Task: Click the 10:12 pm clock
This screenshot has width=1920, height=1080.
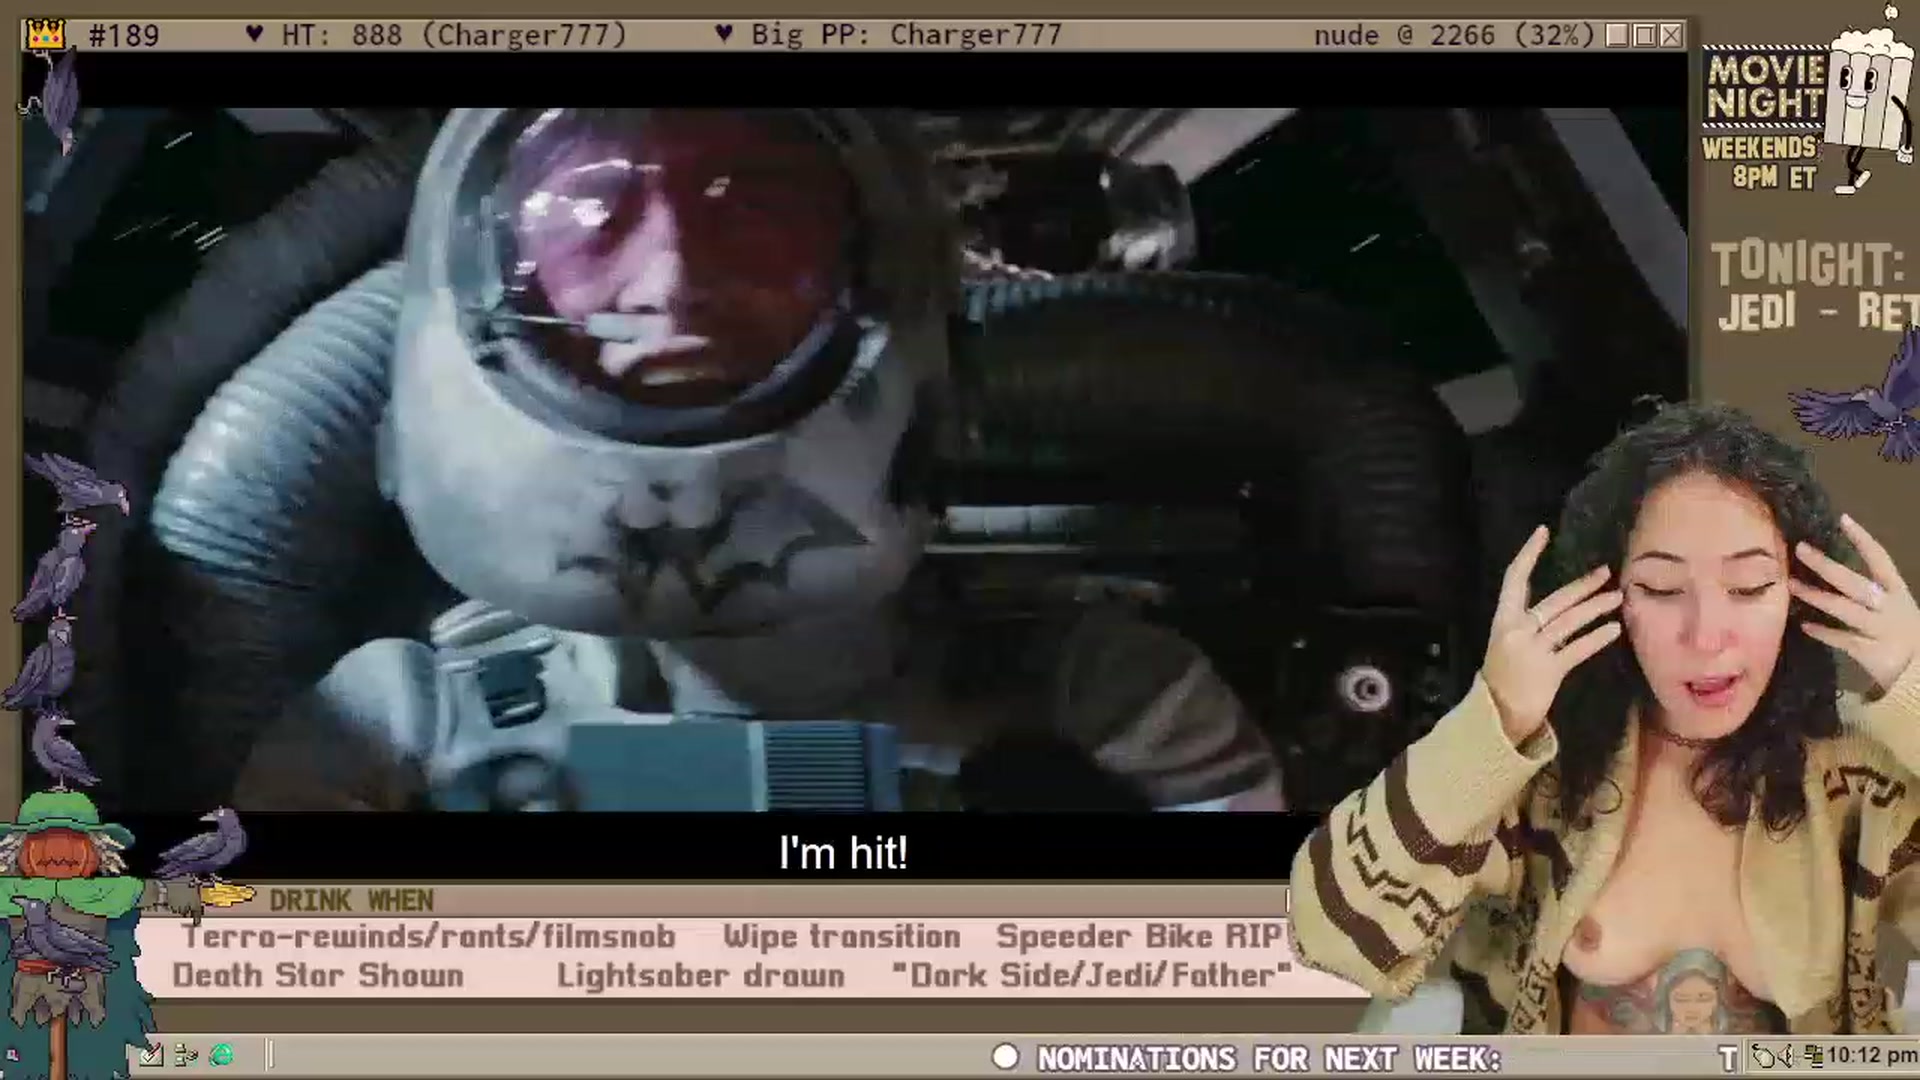Action: (1871, 1056)
